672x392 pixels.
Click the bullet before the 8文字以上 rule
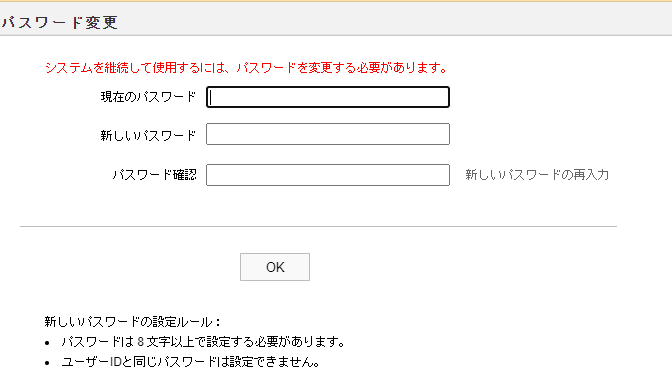(x=47, y=343)
